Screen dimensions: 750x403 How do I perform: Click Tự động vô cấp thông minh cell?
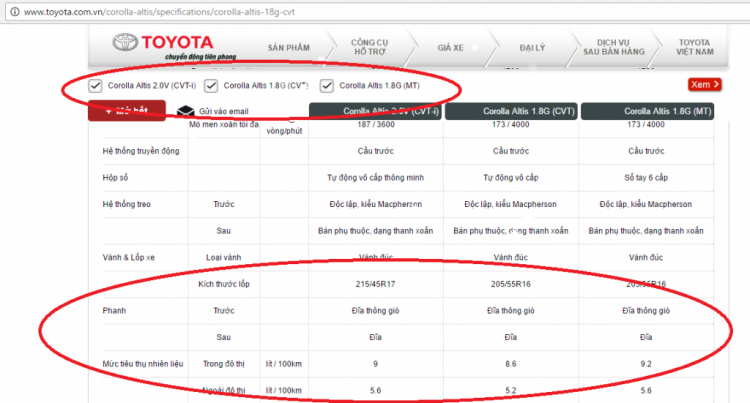(x=375, y=177)
